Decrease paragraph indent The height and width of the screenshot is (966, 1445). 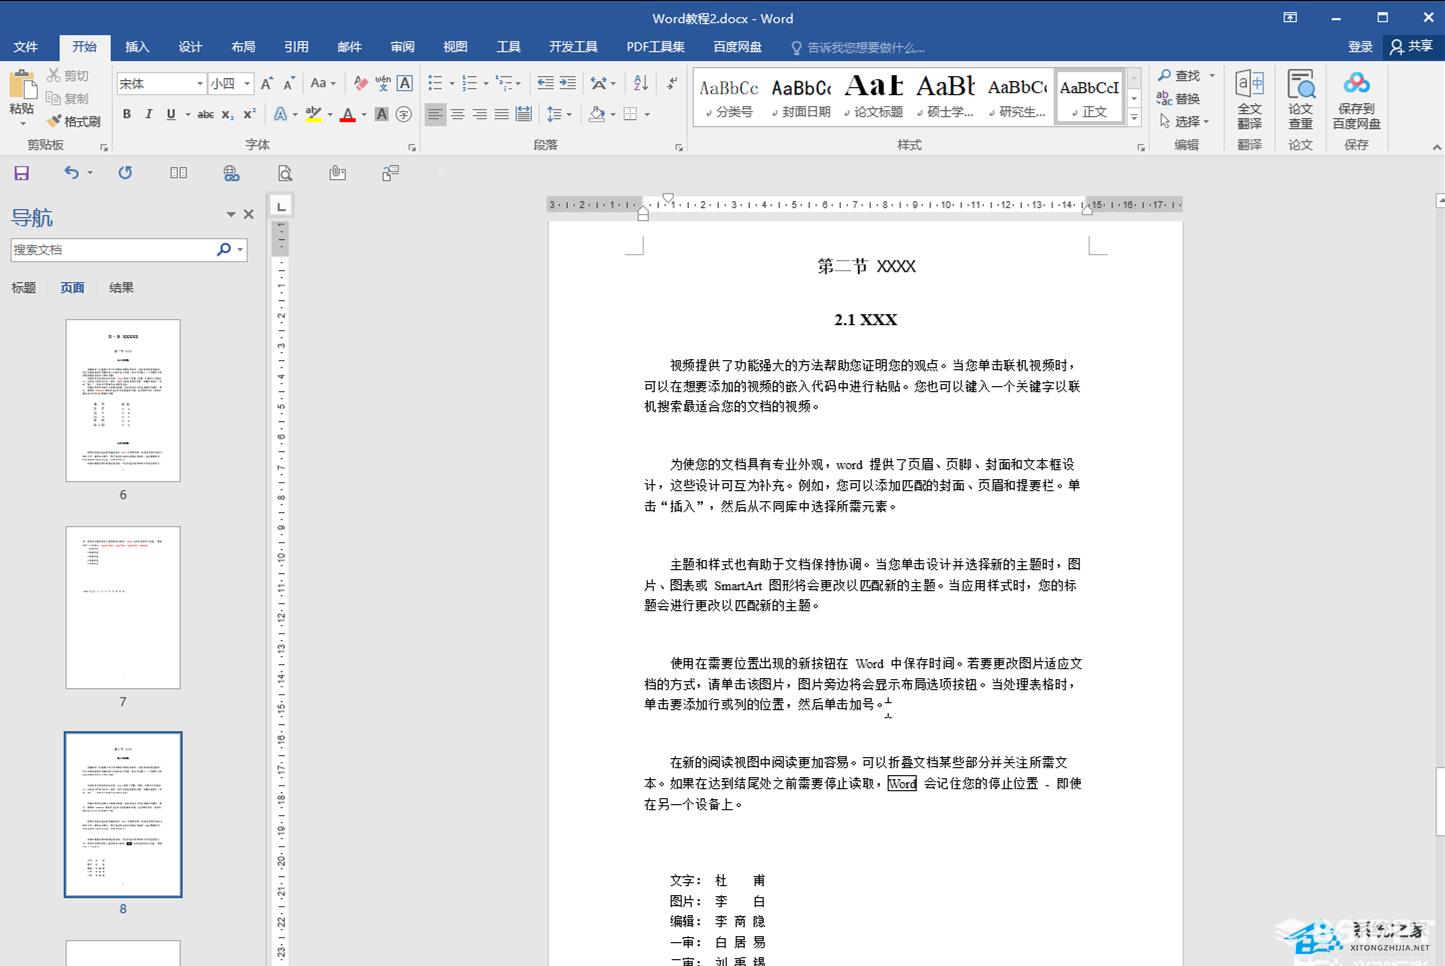click(x=545, y=83)
